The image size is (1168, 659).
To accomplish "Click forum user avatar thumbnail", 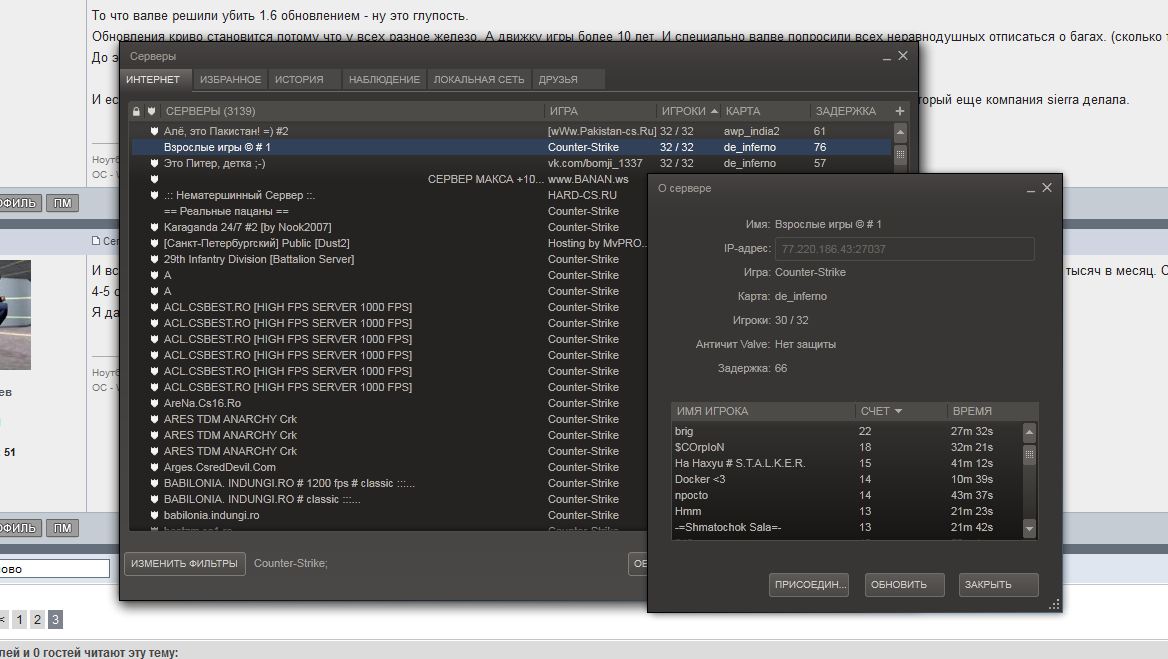I will (15, 314).
